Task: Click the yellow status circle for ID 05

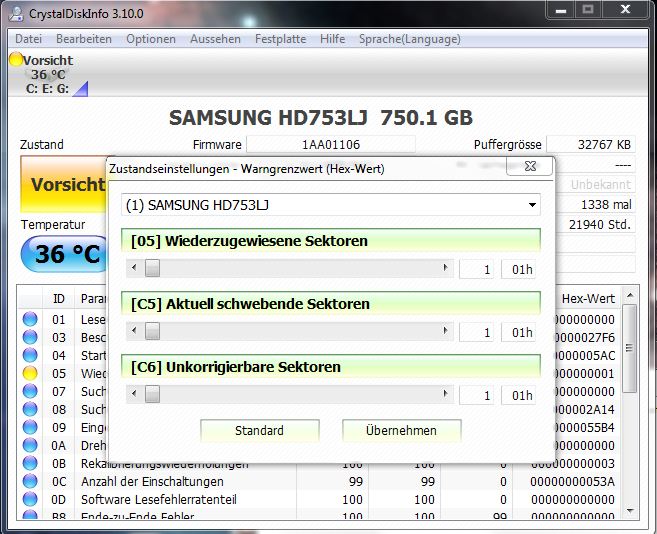Action: point(30,373)
